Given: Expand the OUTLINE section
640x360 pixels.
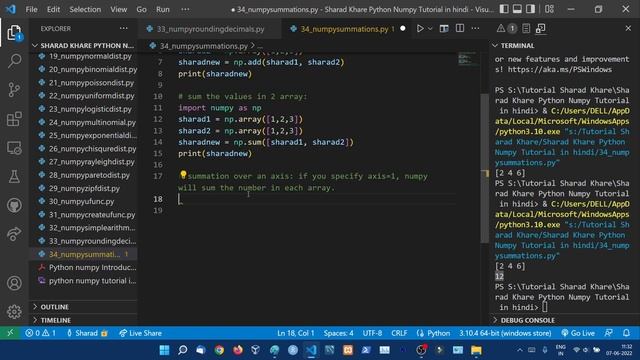Looking at the screenshot, I should coord(84,307).
